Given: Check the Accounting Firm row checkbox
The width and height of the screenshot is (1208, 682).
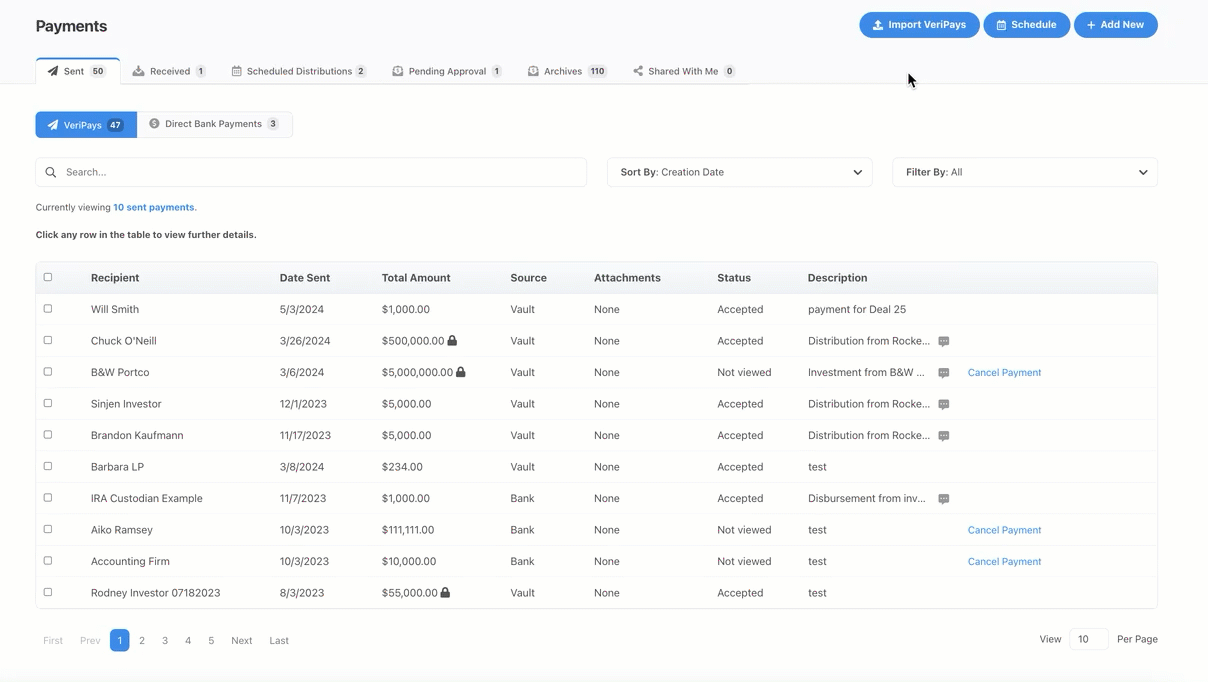Looking at the screenshot, I should point(48,561).
